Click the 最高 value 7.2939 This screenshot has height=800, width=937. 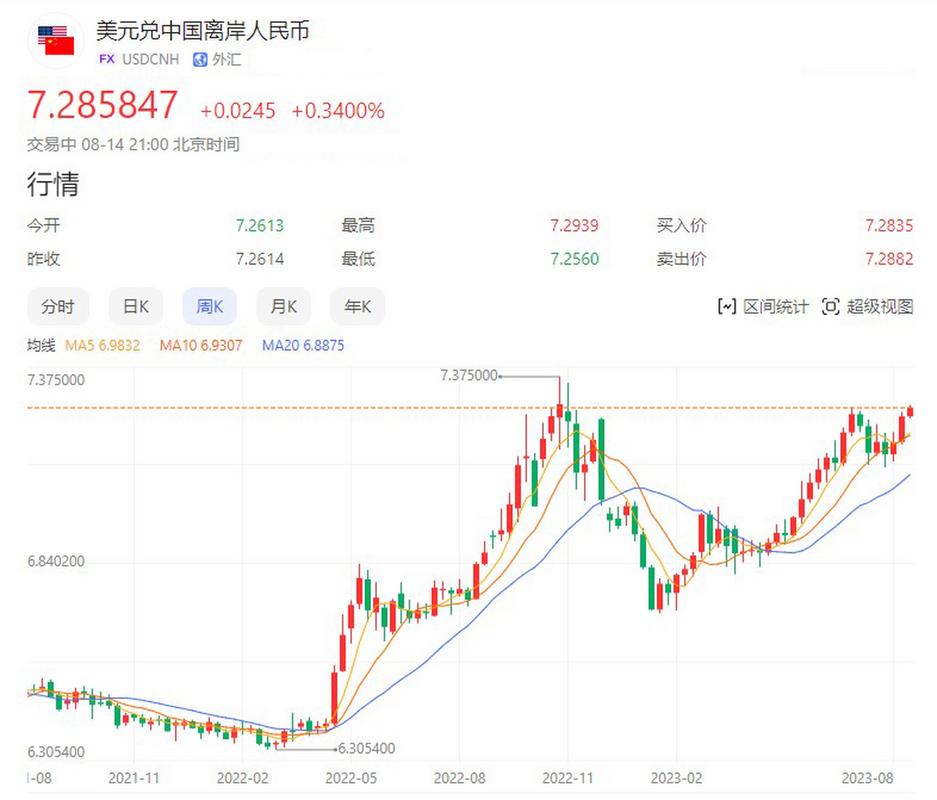[x=574, y=226]
